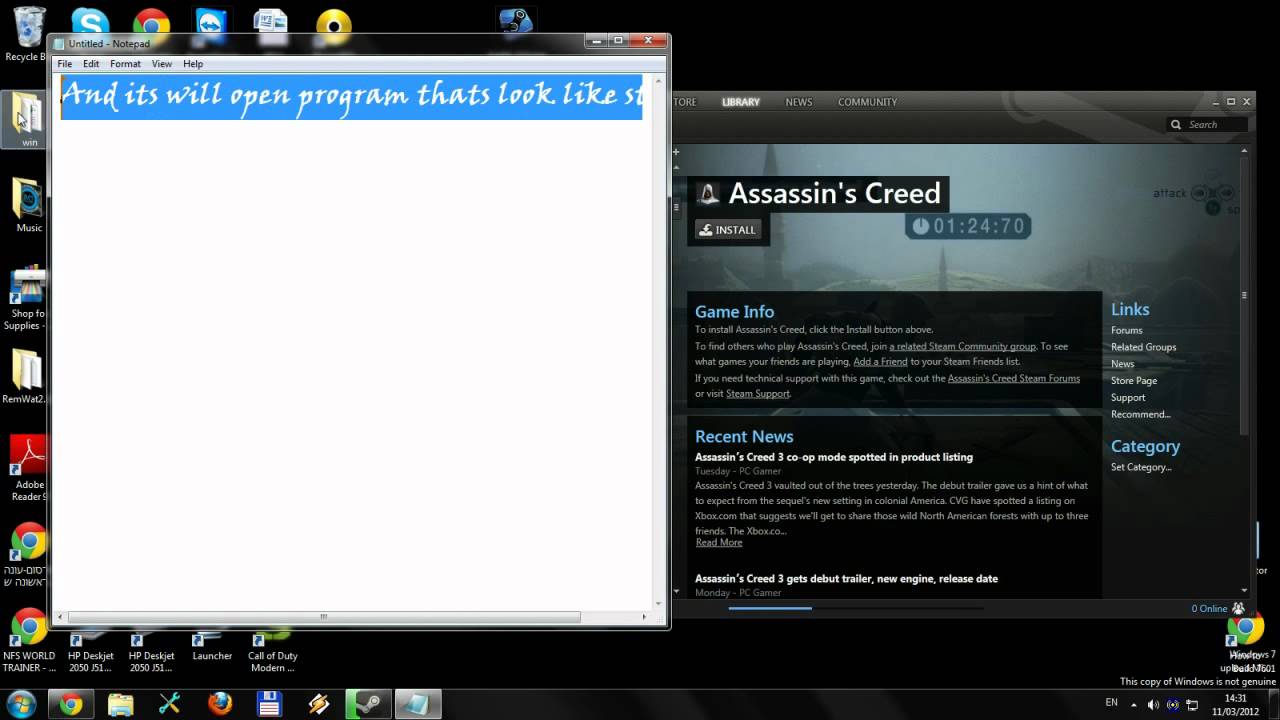Screen dimensions: 1280x720
Task: Click the Launcher desktop shortcut
Action: pyautogui.click(x=212, y=641)
